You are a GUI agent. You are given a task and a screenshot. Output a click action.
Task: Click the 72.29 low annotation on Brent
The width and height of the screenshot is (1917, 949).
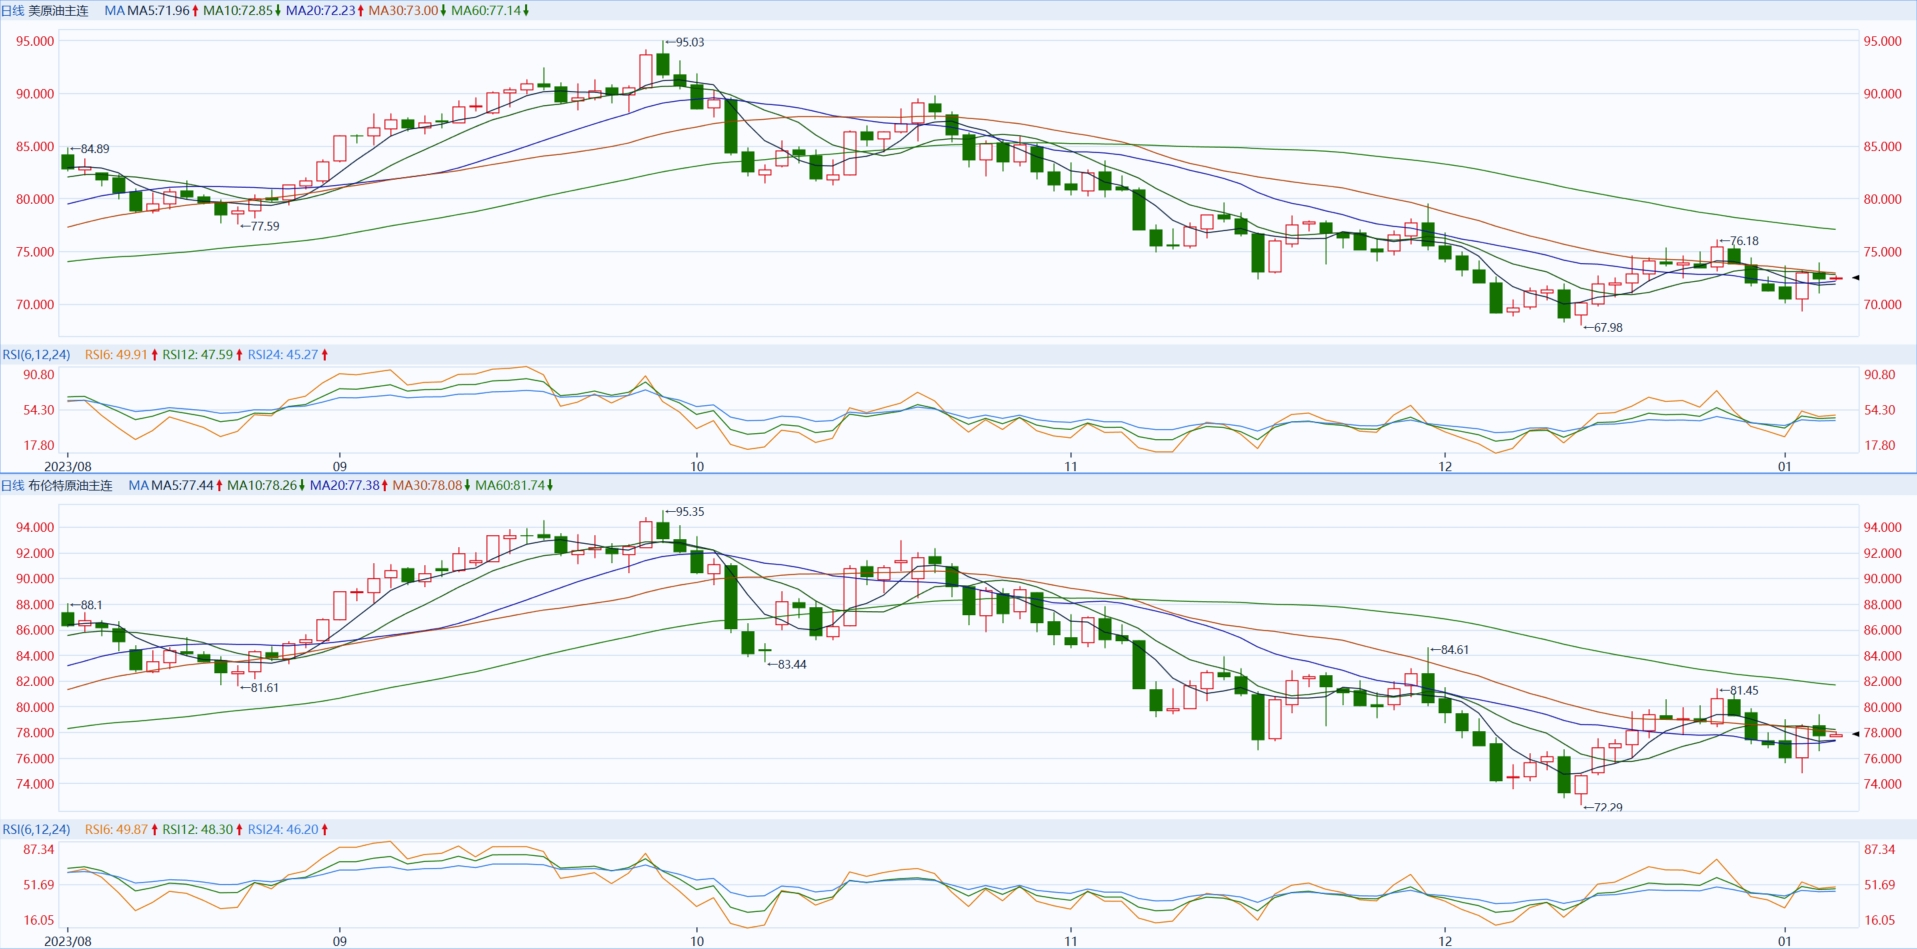1603,807
